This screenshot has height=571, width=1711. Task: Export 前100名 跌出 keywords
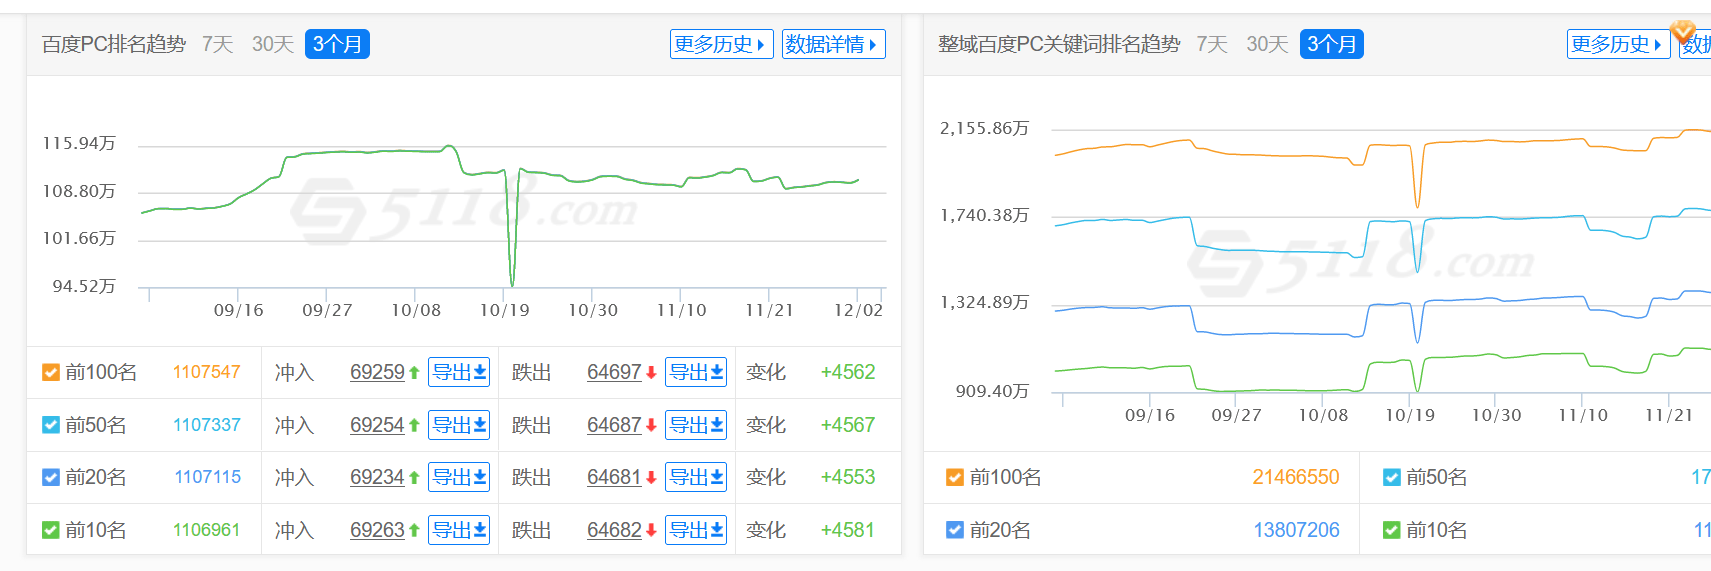pos(696,372)
